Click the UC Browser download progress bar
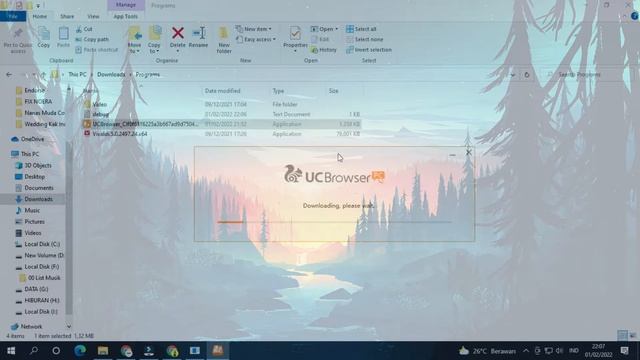640x360 pixels. pos(334,222)
